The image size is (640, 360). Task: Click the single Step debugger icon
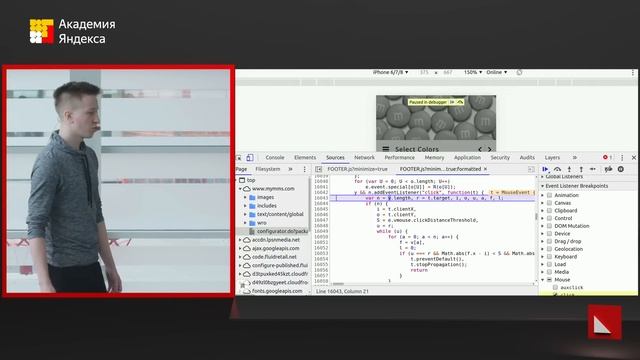(x=593, y=169)
